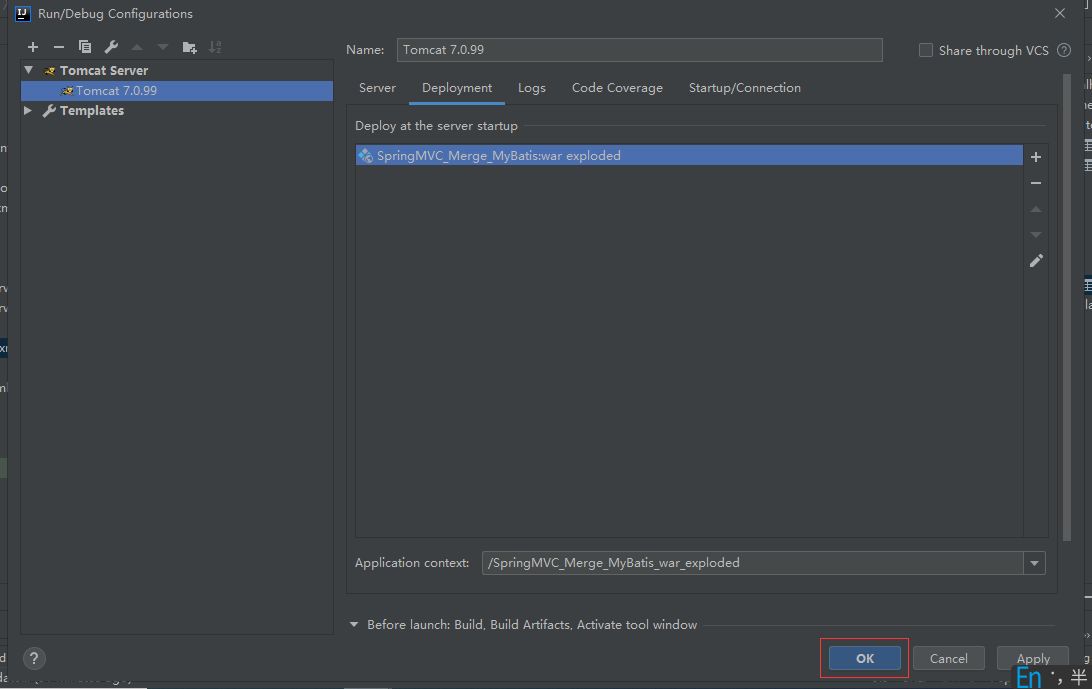Go to the Code Coverage tab

(617, 88)
